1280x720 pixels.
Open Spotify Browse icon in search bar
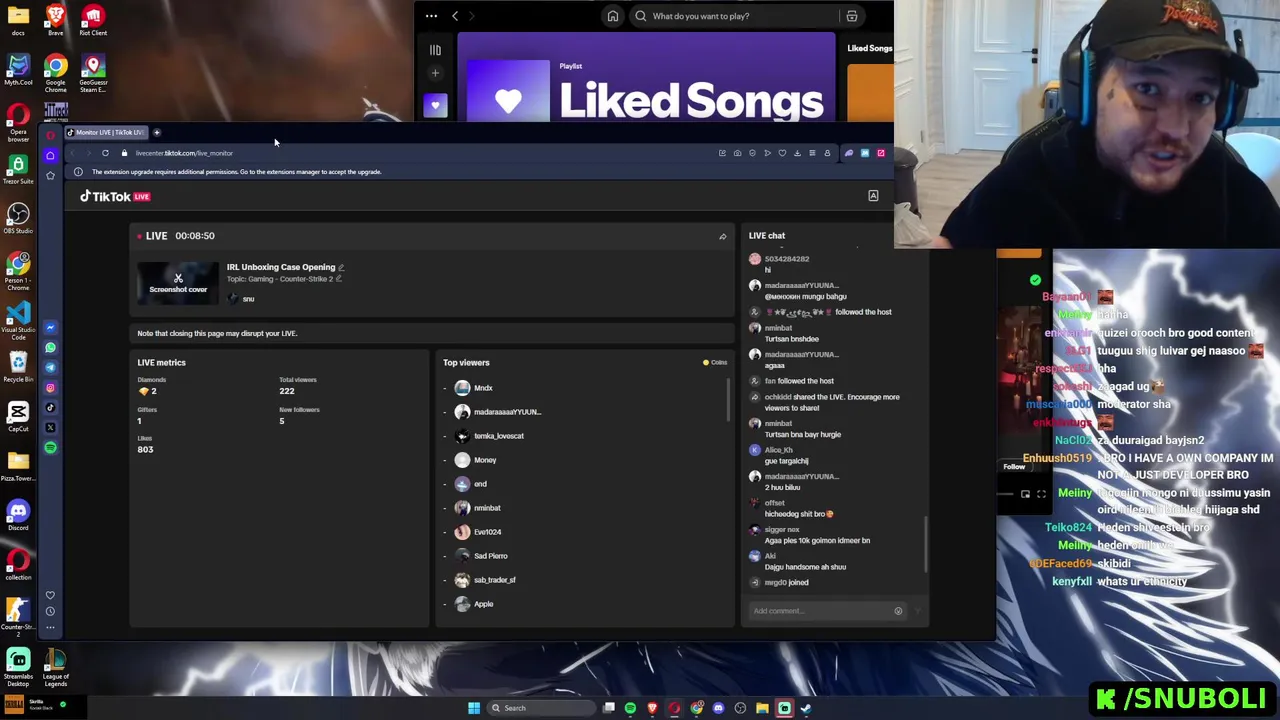[x=852, y=16]
